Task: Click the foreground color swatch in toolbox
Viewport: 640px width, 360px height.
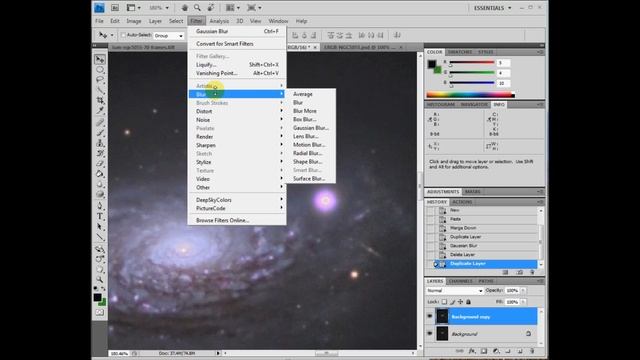Action: coord(97,297)
